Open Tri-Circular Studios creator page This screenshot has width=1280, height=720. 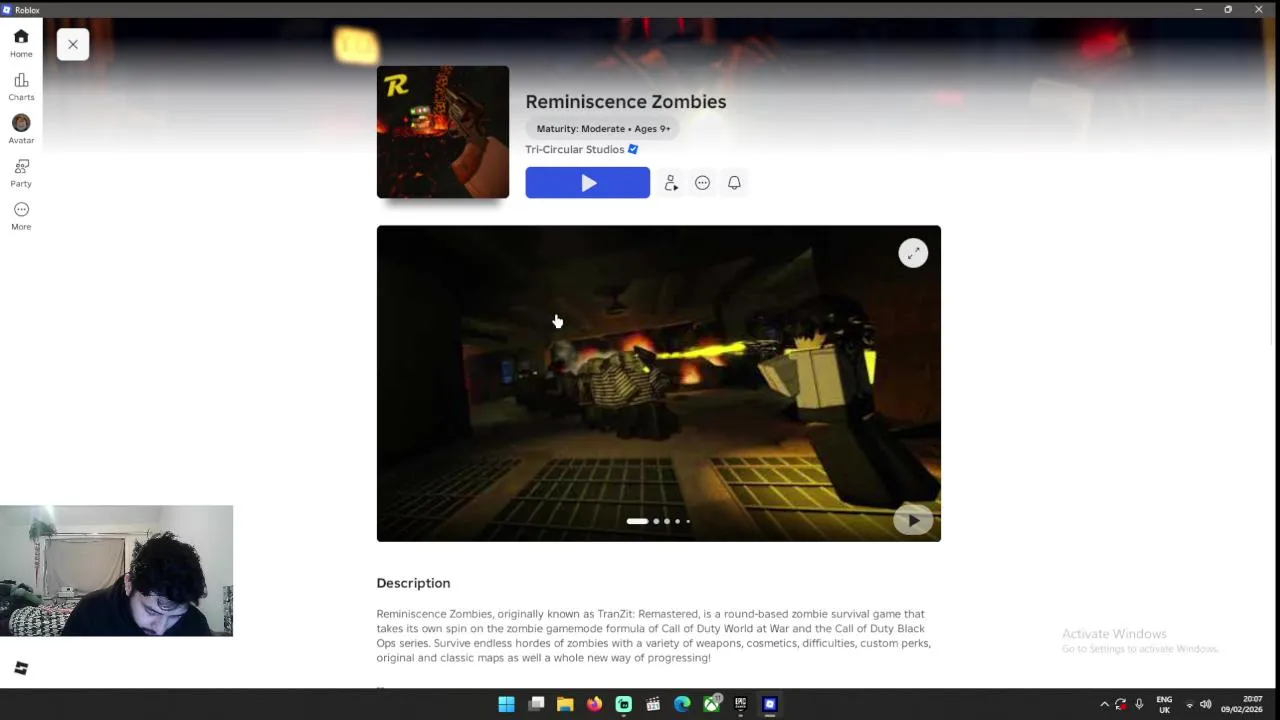tap(574, 149)
